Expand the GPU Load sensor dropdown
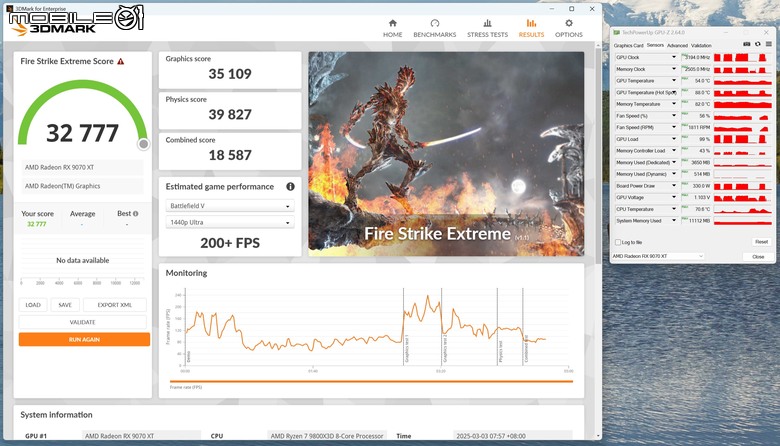Viewport: 780px width, 446px height. (x=674, y=139)
